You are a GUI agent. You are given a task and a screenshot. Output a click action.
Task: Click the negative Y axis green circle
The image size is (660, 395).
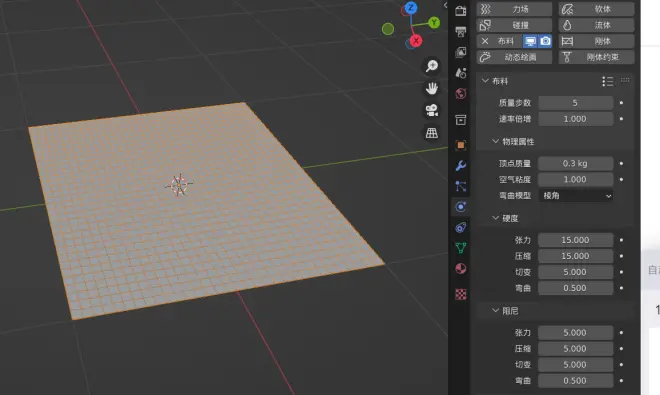[388, 29]
